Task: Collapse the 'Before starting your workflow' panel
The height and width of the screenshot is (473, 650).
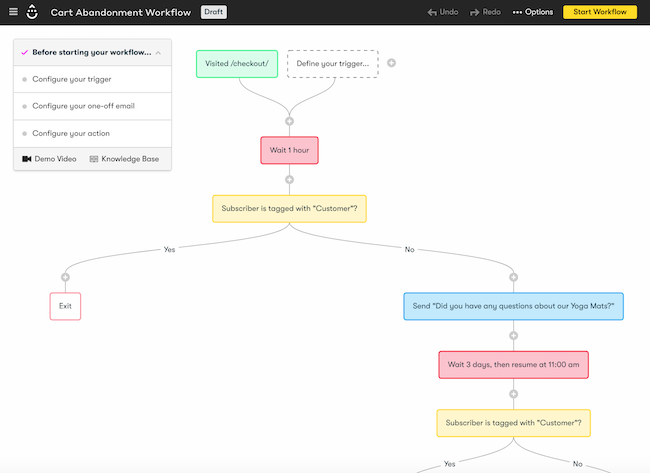Action: 158,53
